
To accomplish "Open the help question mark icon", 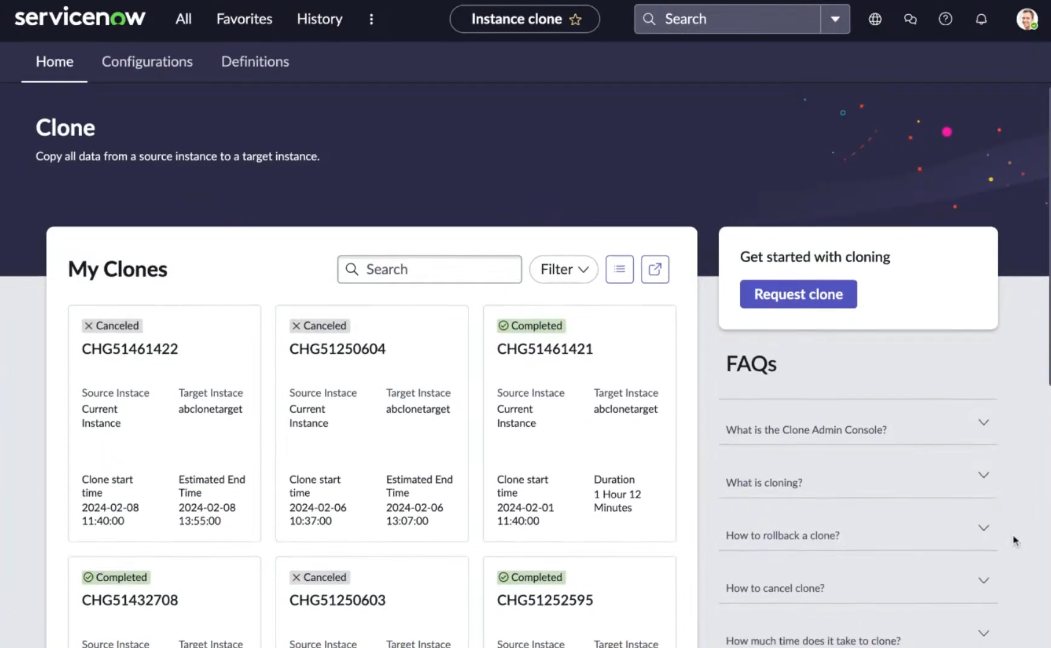I will (945, 19).
